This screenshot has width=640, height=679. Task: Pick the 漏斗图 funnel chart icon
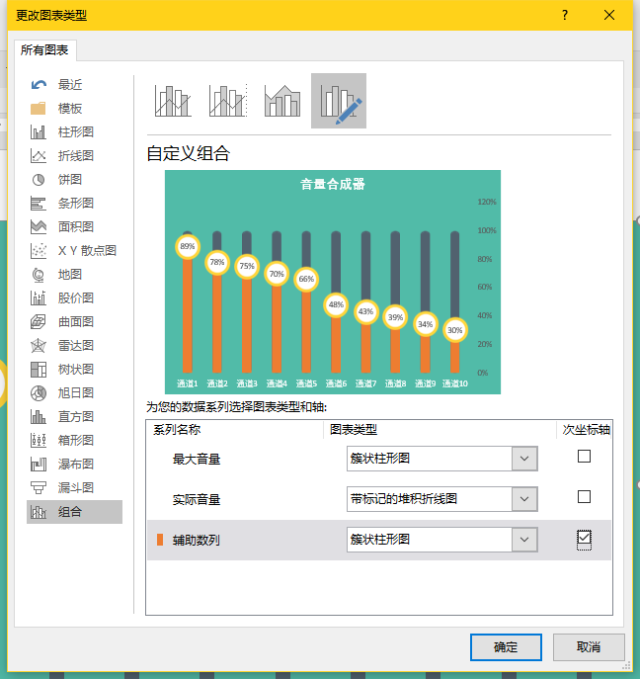[39, 488]
